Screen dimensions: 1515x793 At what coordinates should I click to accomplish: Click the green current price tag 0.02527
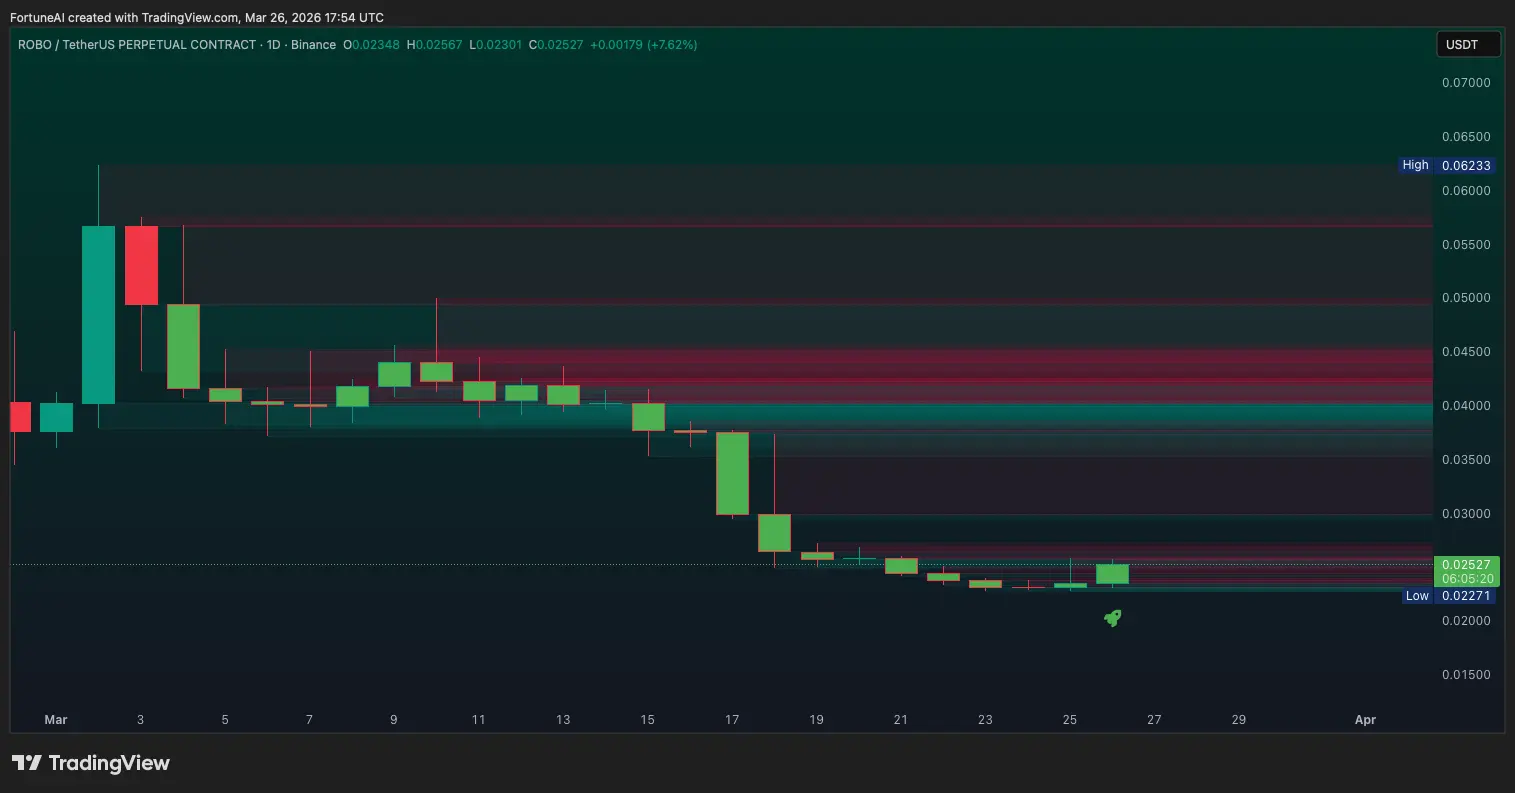1466,565
